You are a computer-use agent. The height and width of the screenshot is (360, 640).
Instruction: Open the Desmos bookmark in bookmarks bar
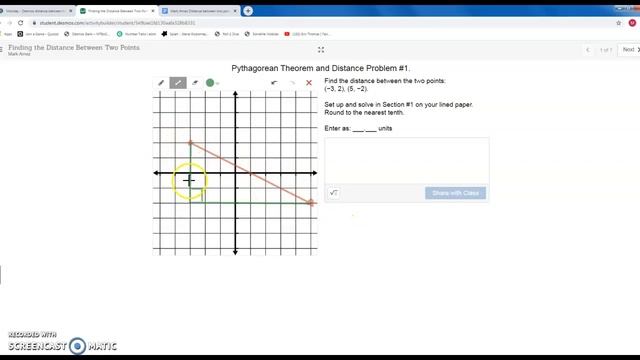pos(87,34)
